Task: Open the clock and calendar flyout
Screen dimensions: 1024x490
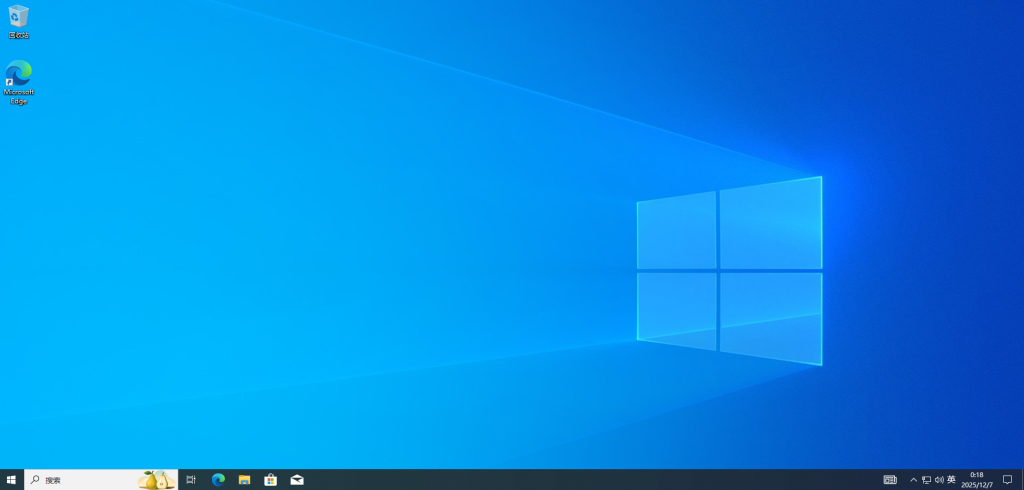Action: (x=977, y=480)
